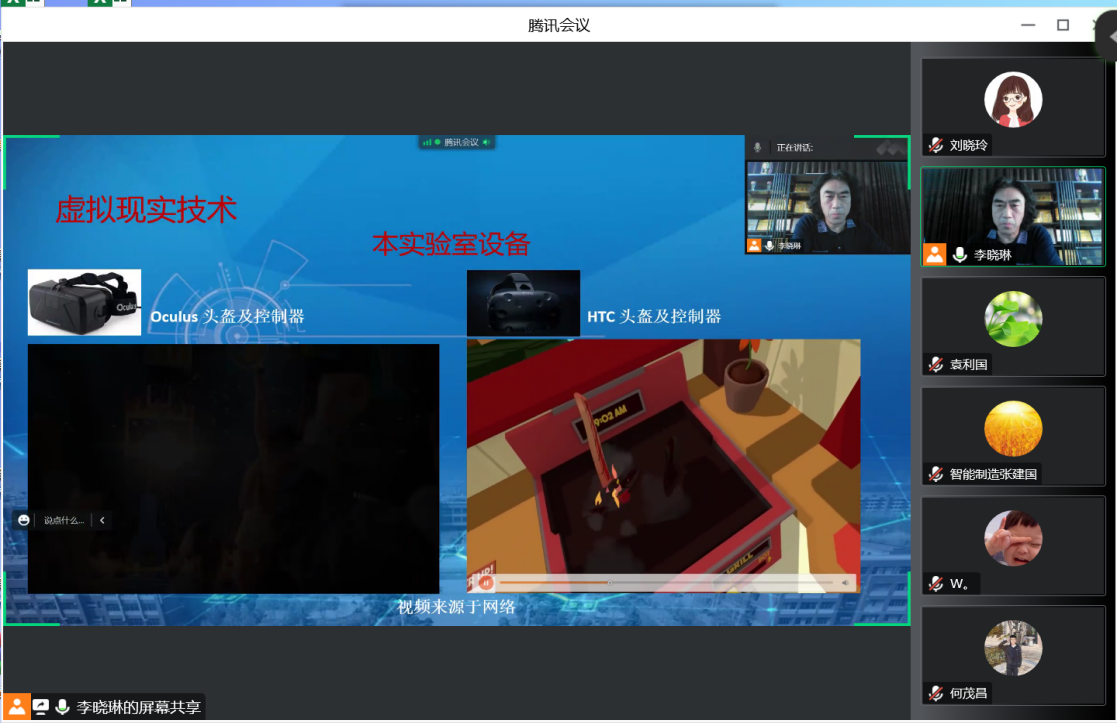
Task: Click the muted mic icon beside W。
Action: click(x=936, y=584)
